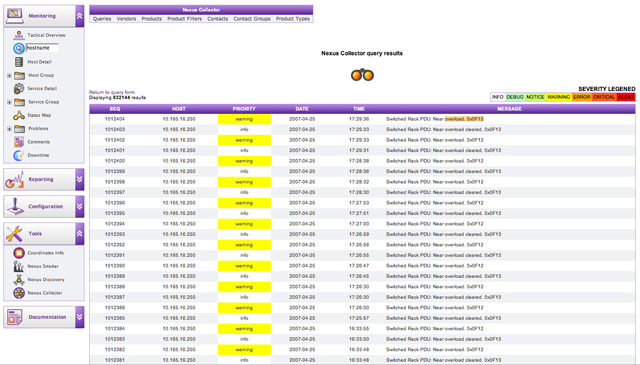This screenshot has height=365, width=640.
Task: Open the Nexus Collector icon
Action: coord(19,293)
